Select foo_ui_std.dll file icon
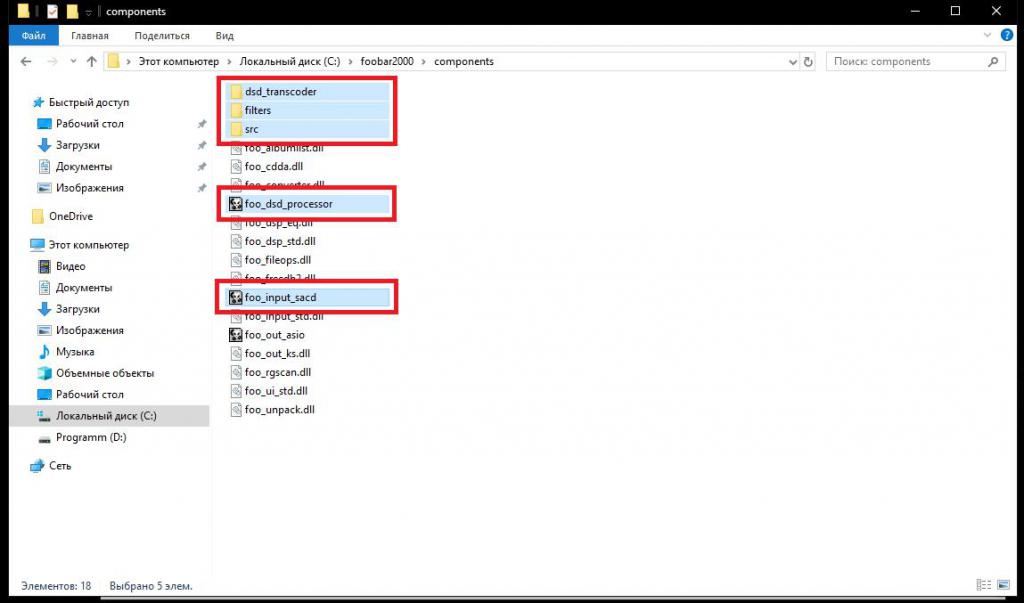Image resolution: width=1024 pixels, height=603 pixels. (236, 391)
